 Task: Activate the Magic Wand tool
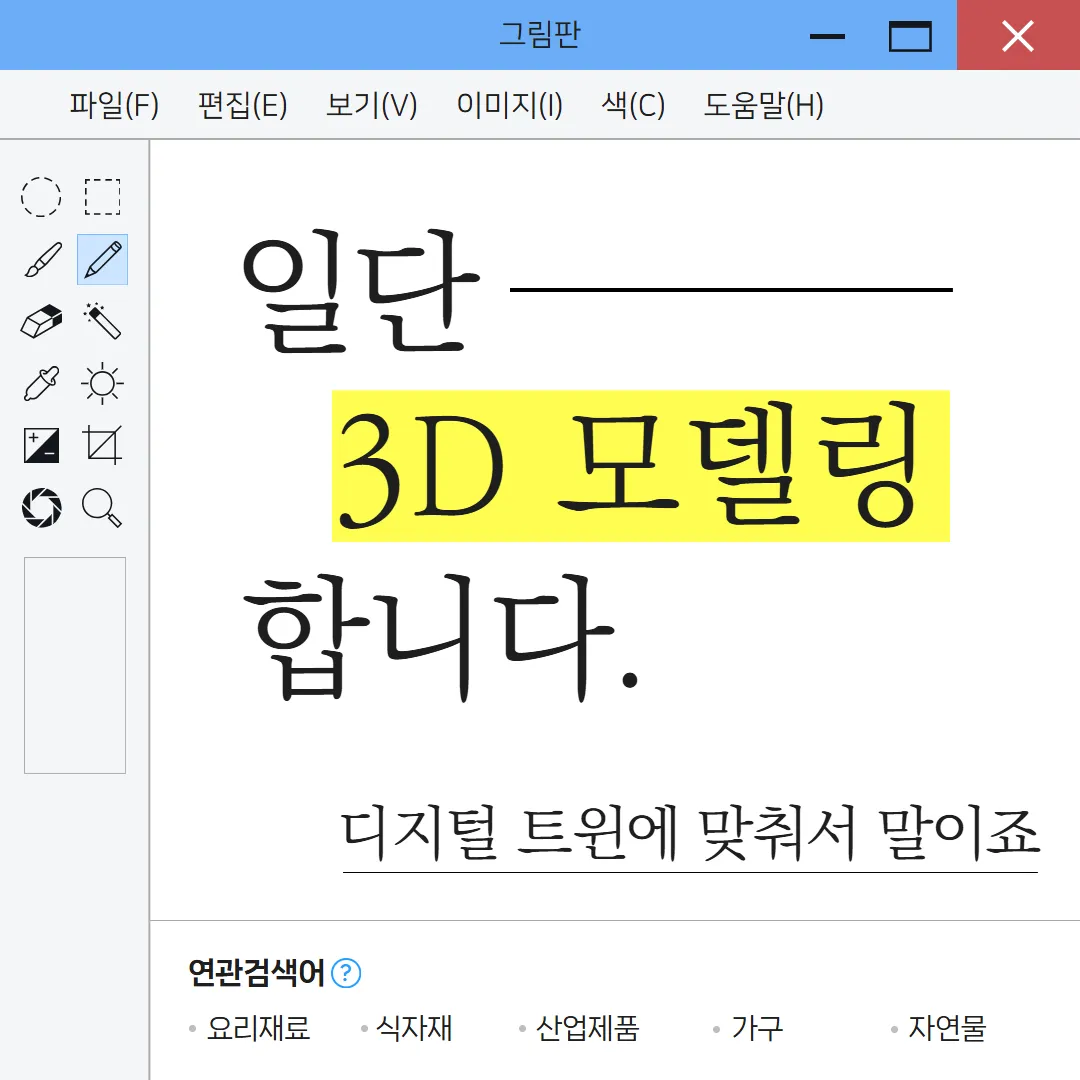point(102,321)
